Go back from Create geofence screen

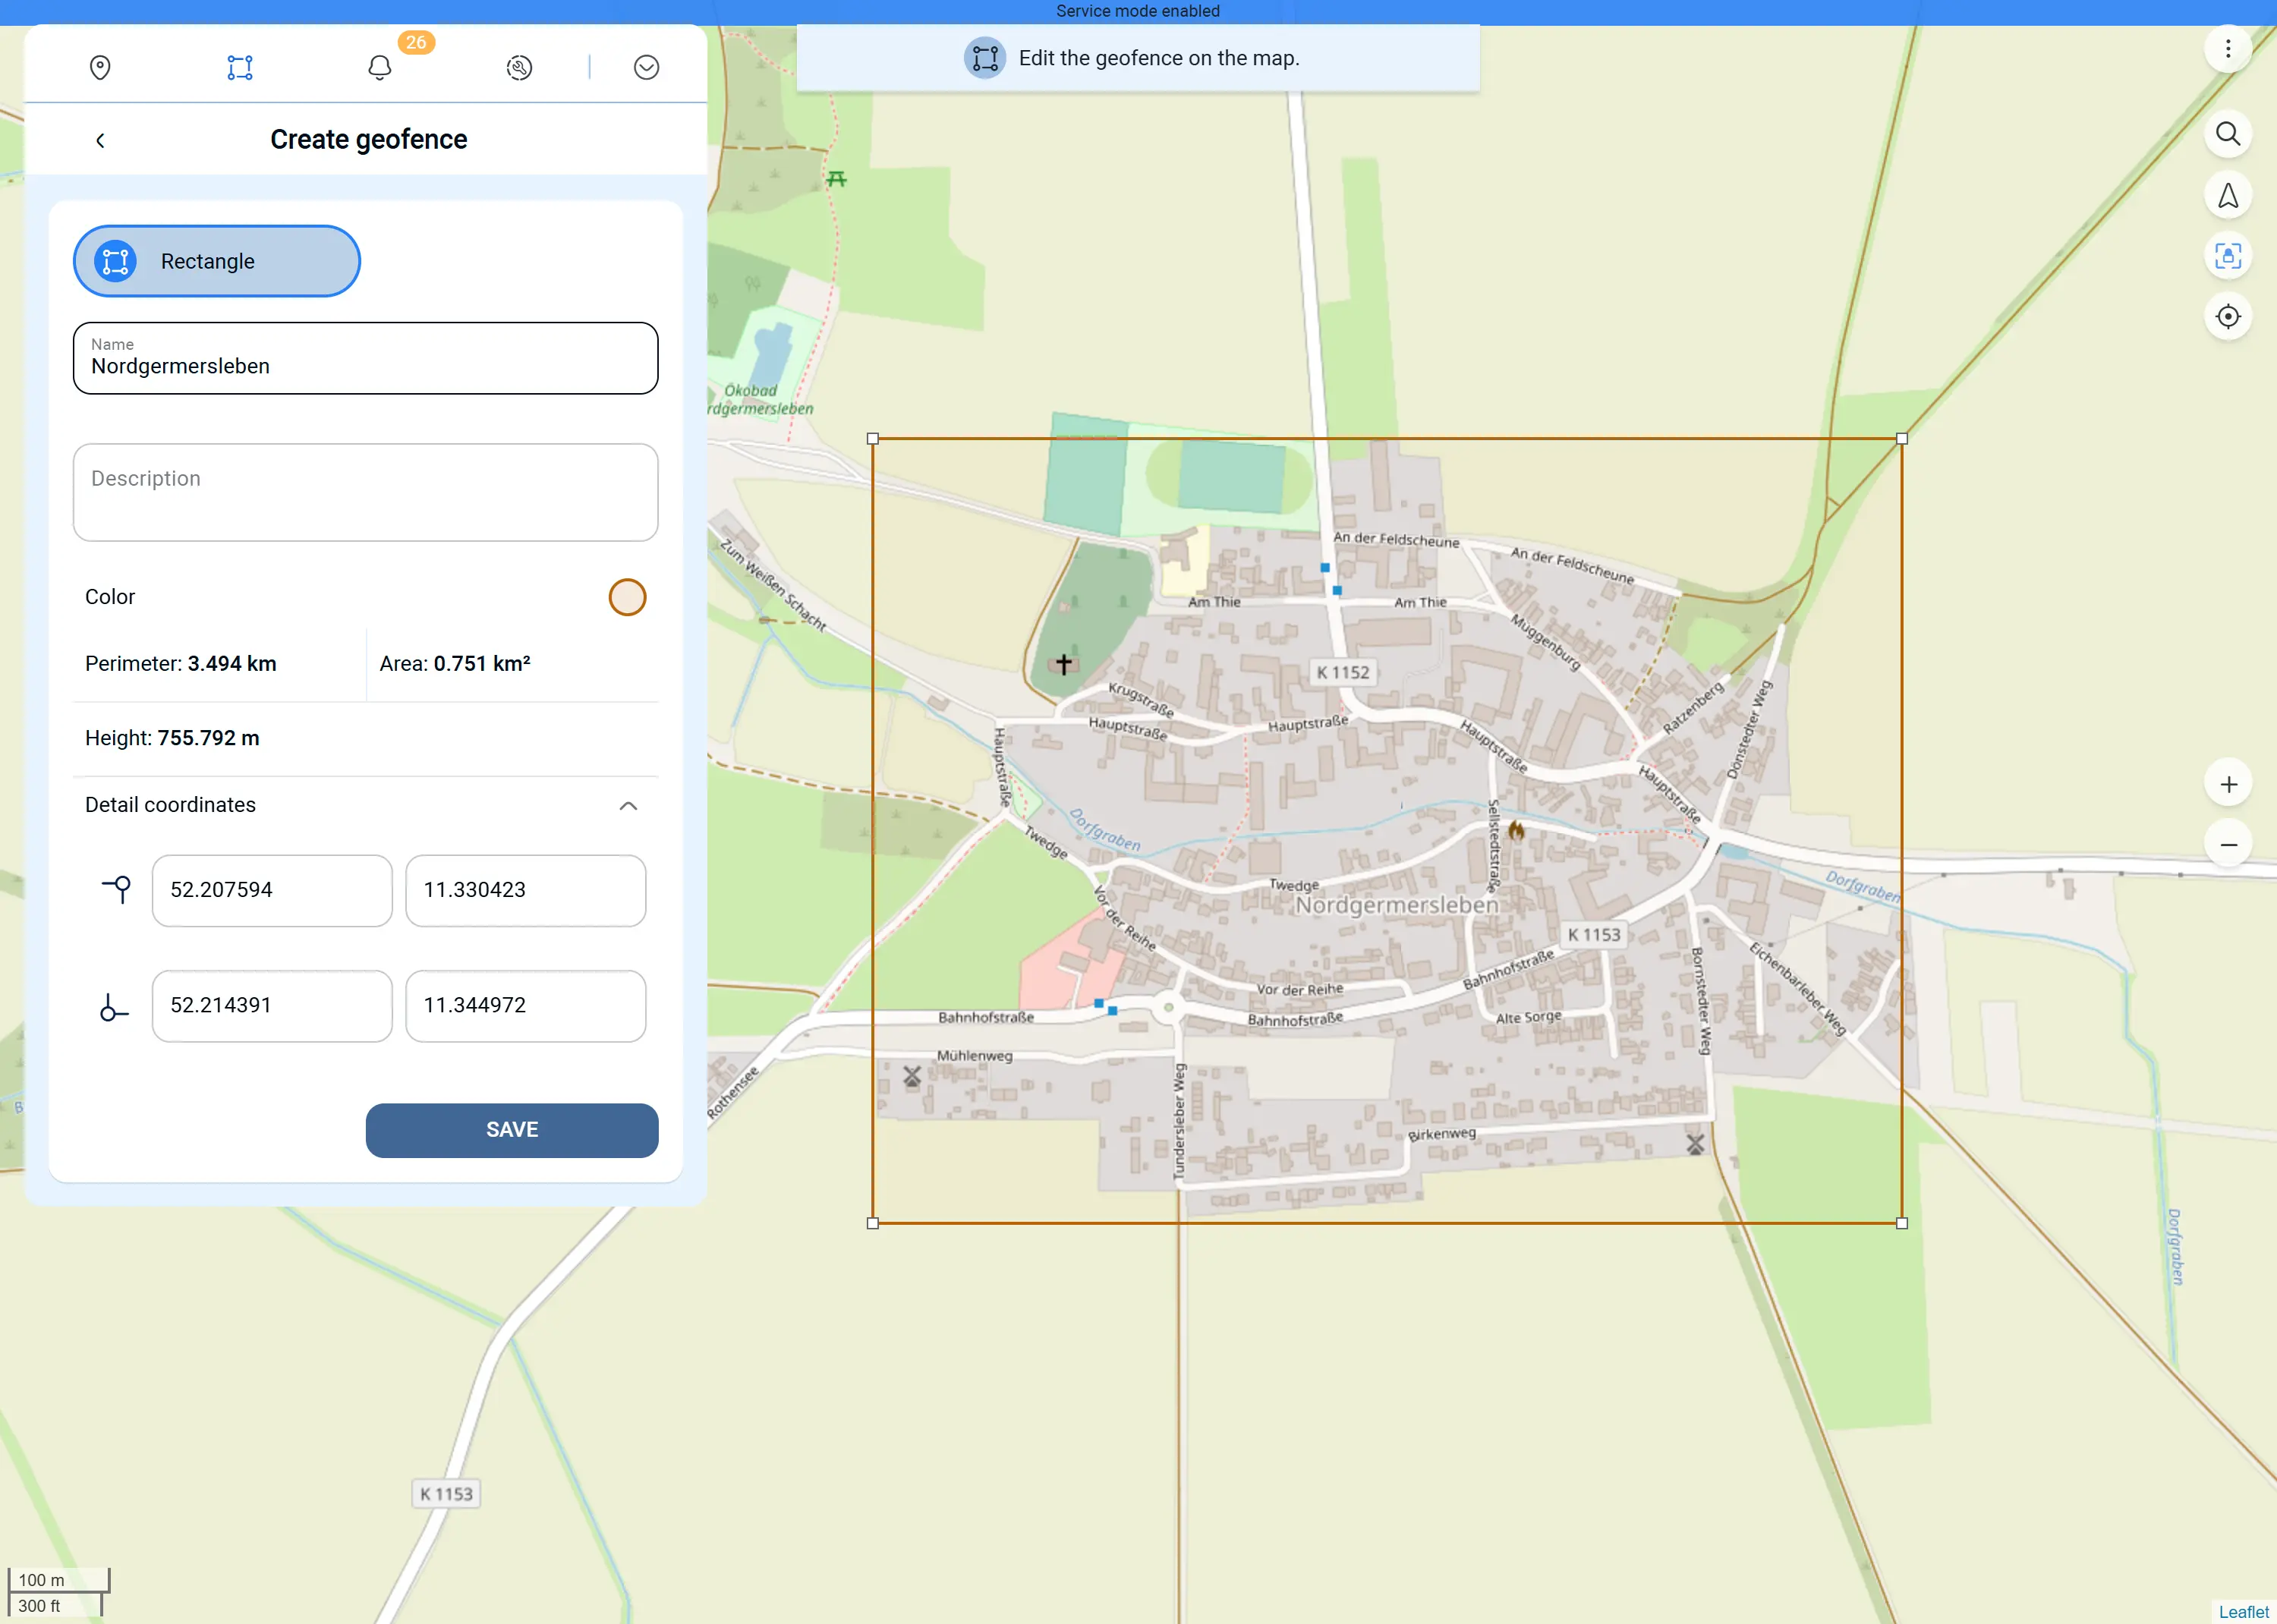[x=100, y=140]
